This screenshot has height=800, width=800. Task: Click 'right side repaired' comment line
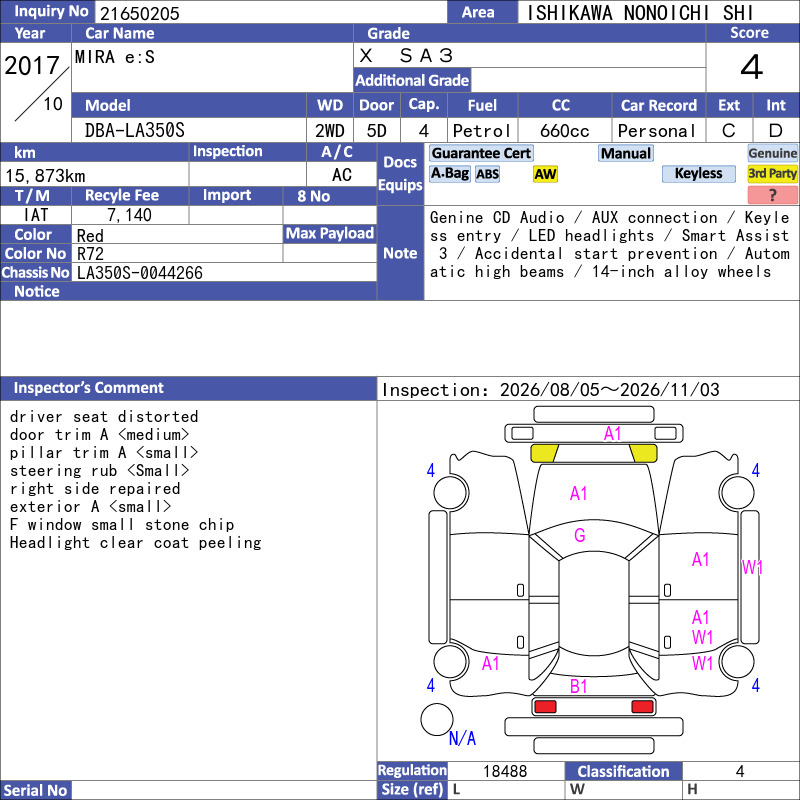click(x=95, y=488)
